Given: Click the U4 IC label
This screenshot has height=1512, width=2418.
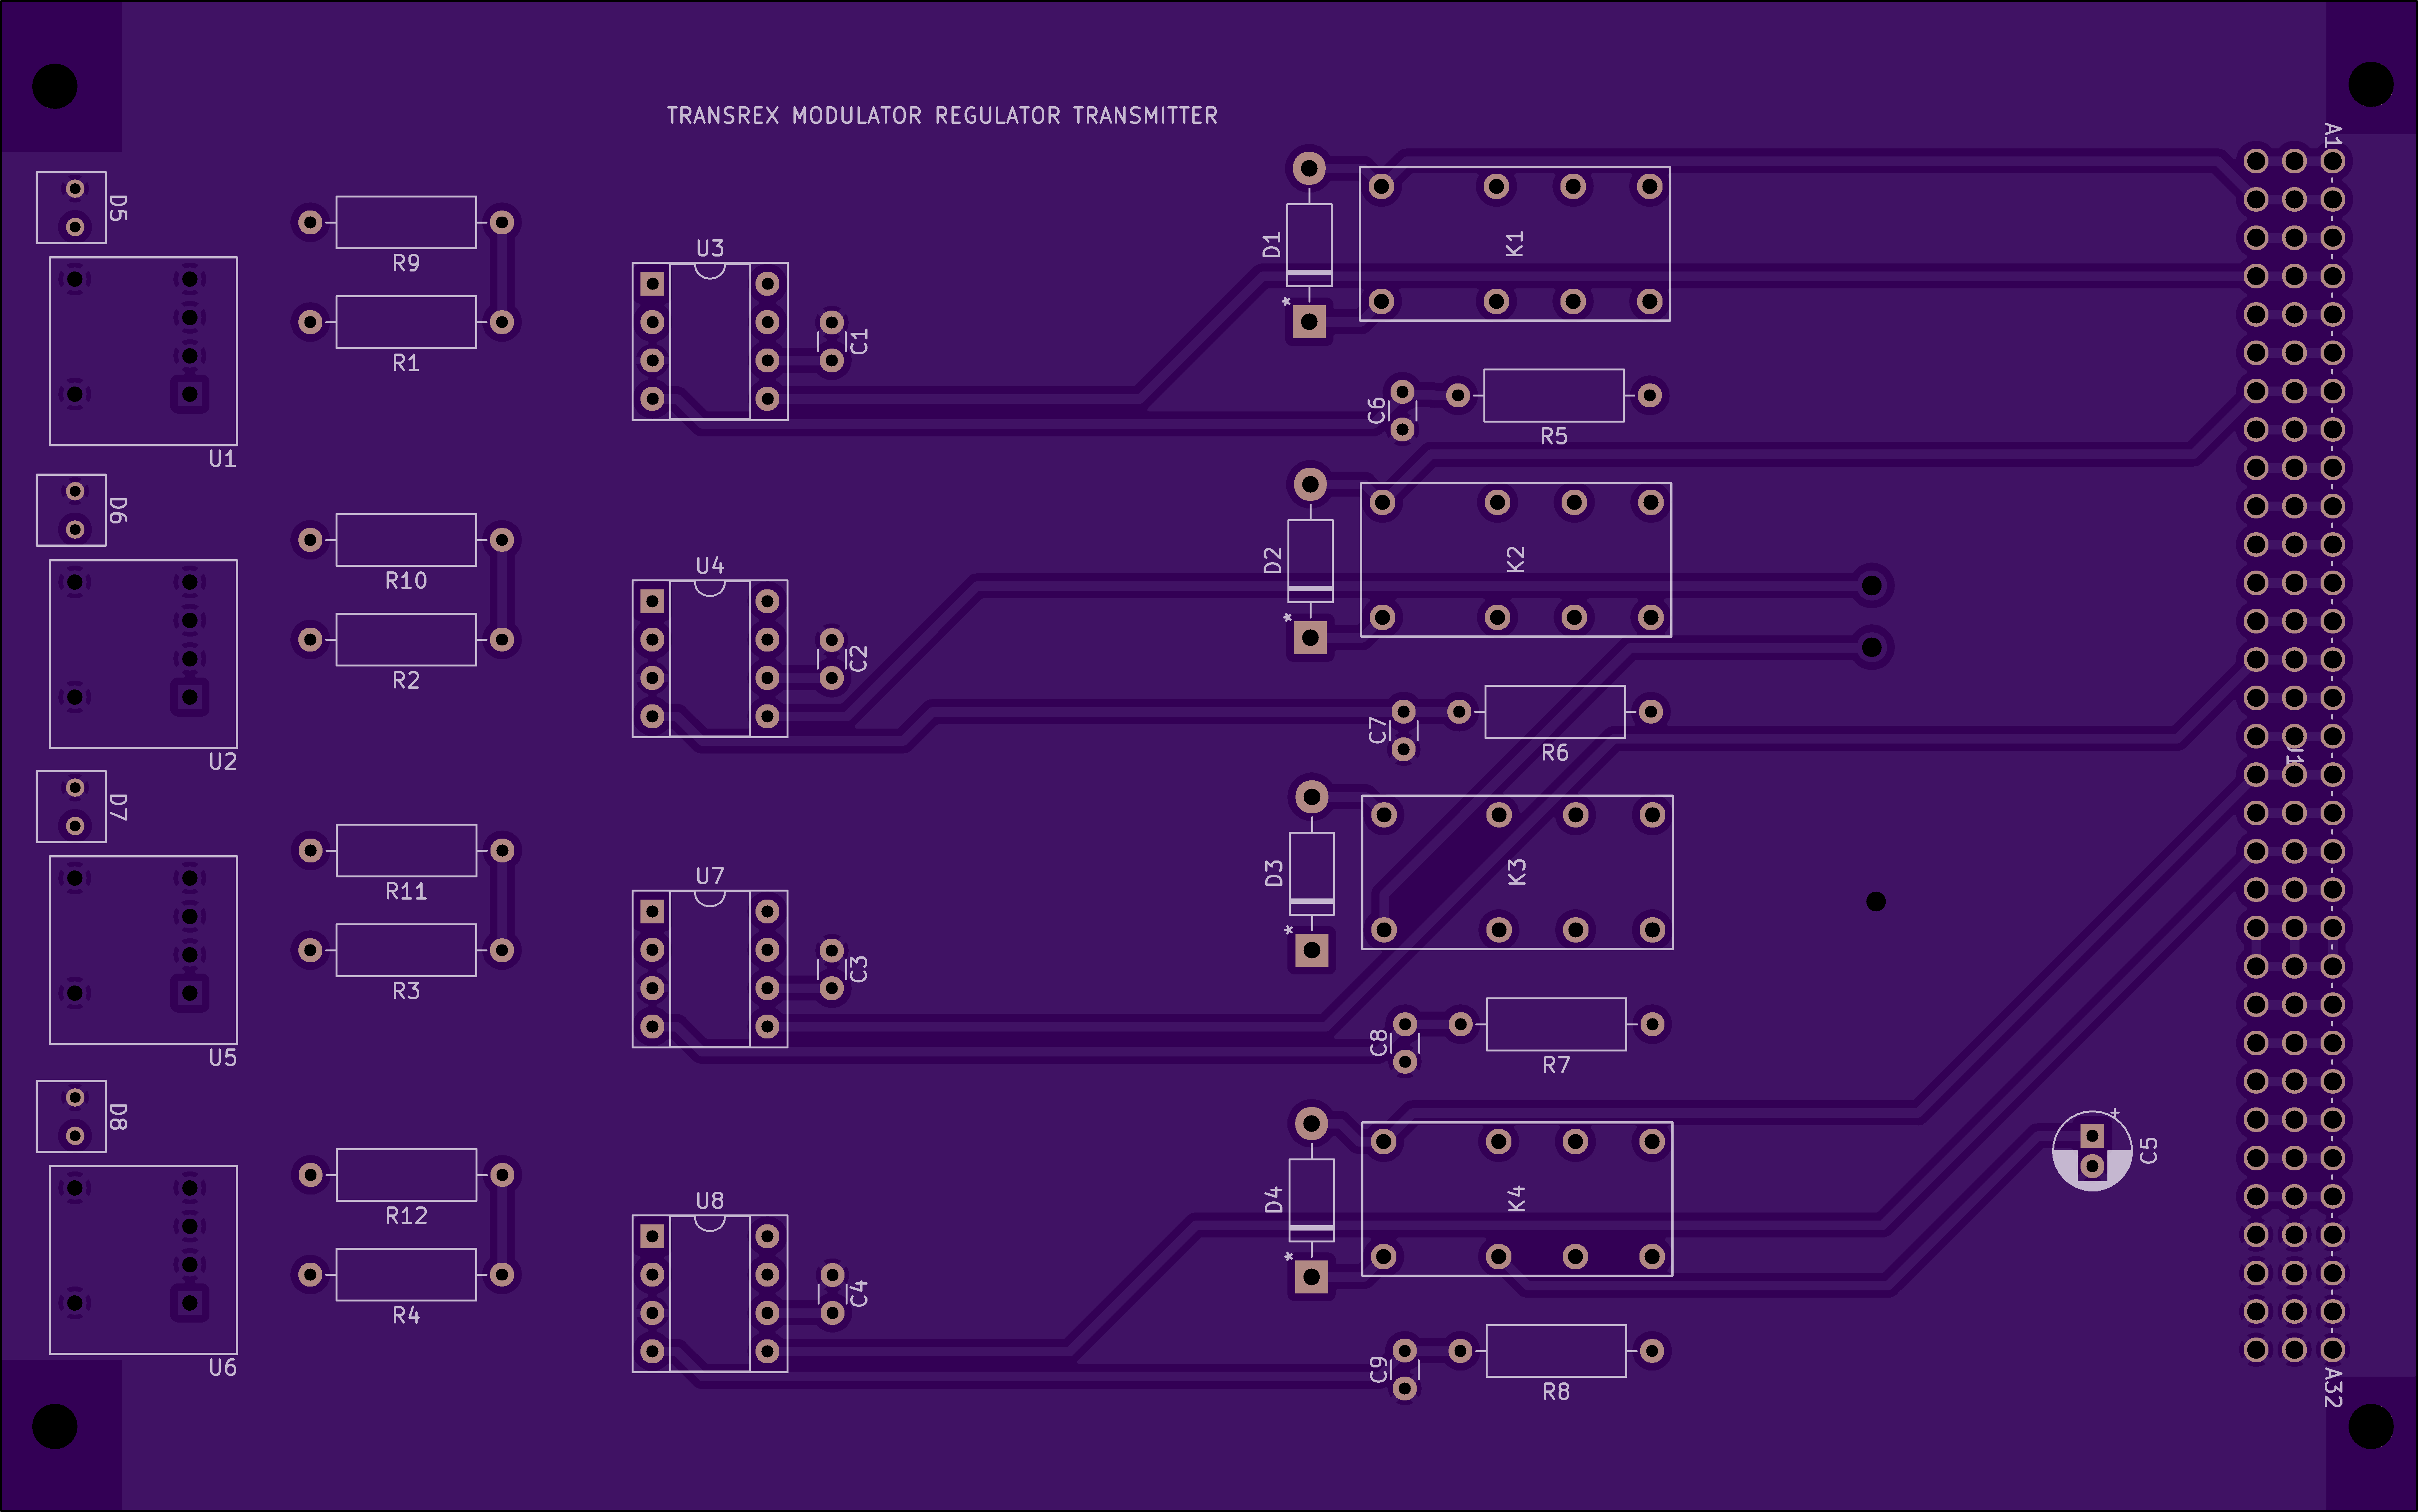Looking at the screenshot, I should point(710,566).
